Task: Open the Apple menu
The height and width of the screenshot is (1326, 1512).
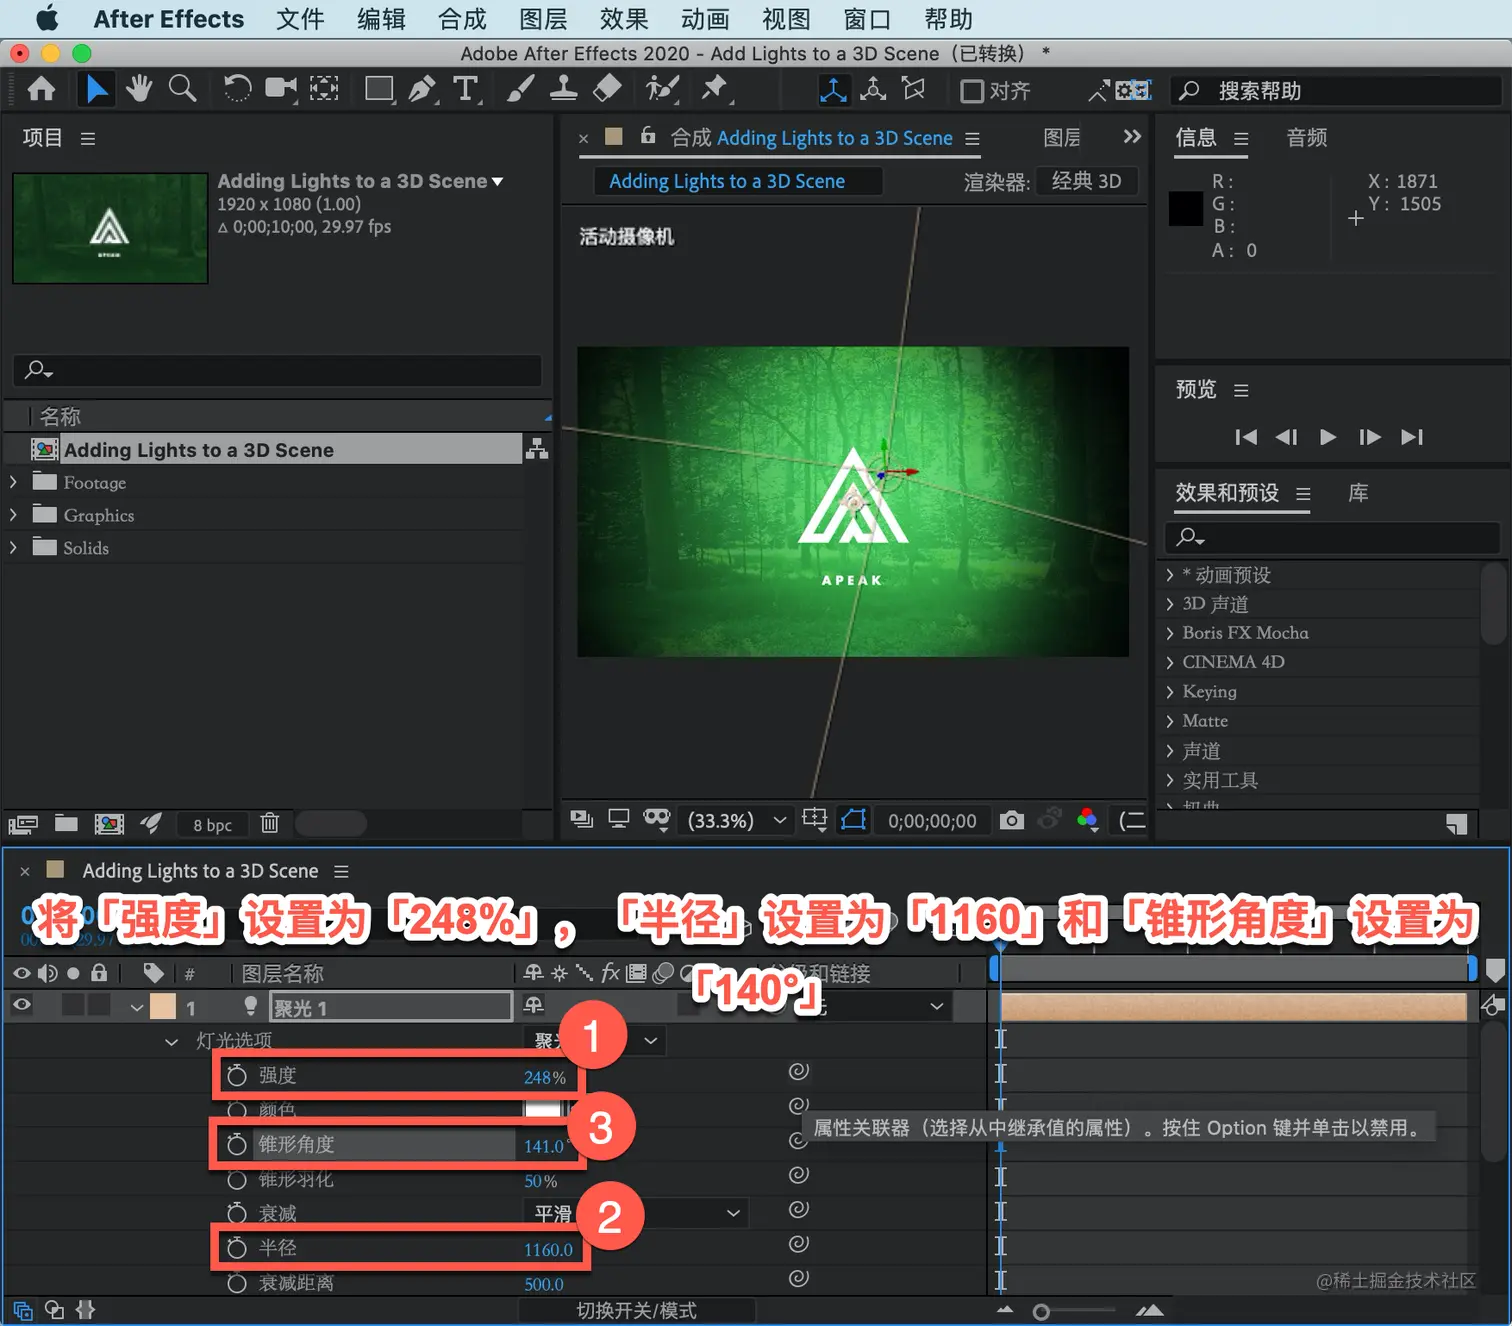Action: [x=46, y=18]
